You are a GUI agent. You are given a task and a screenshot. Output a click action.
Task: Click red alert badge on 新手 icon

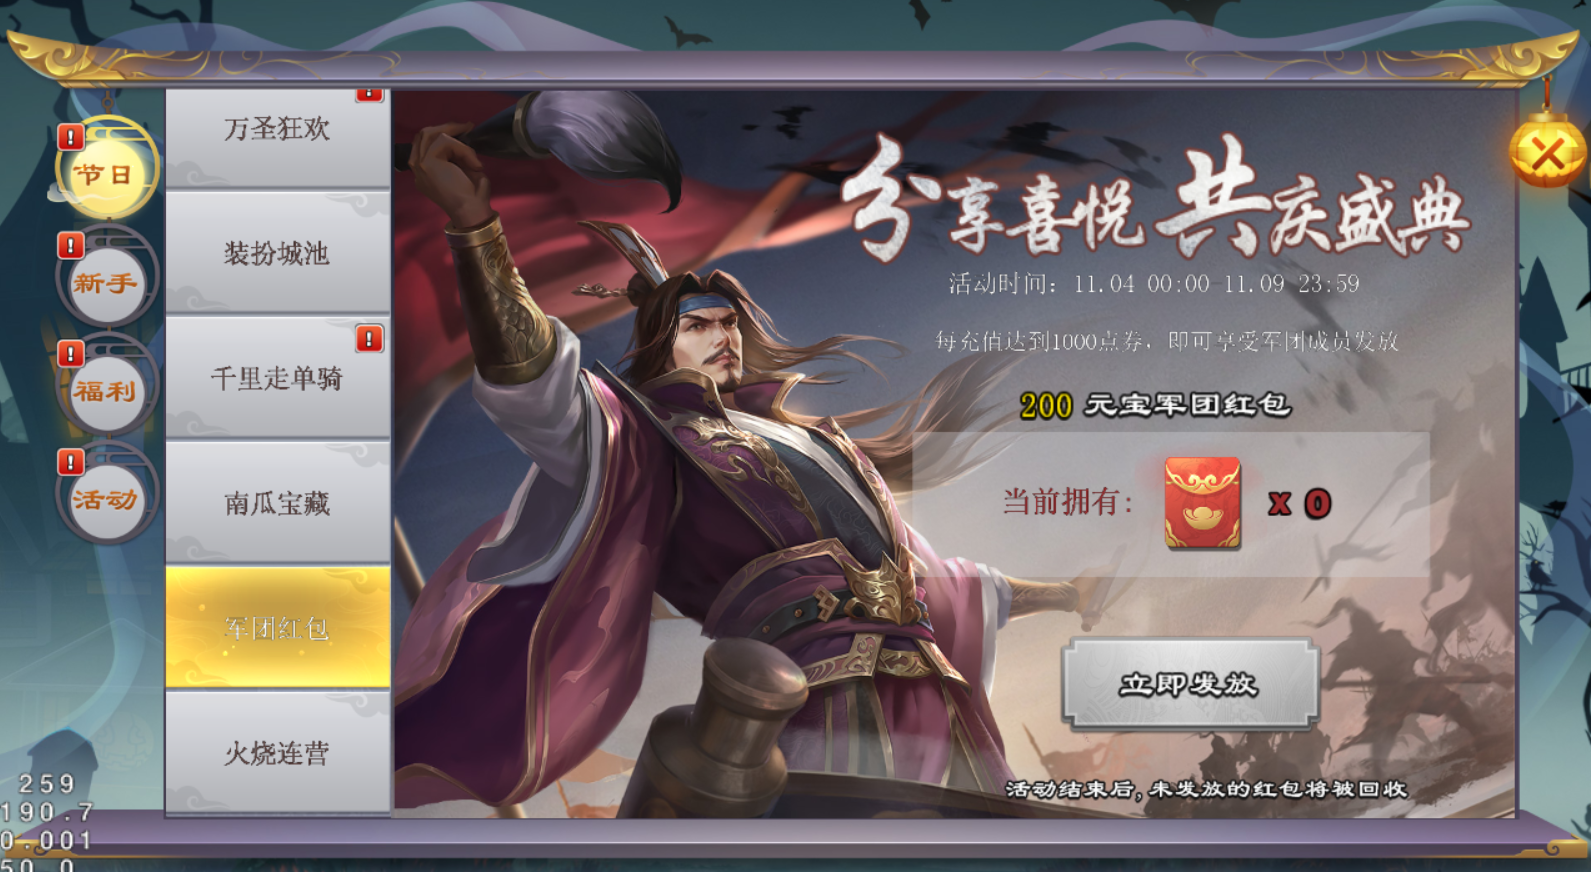(x=71, y=245)
